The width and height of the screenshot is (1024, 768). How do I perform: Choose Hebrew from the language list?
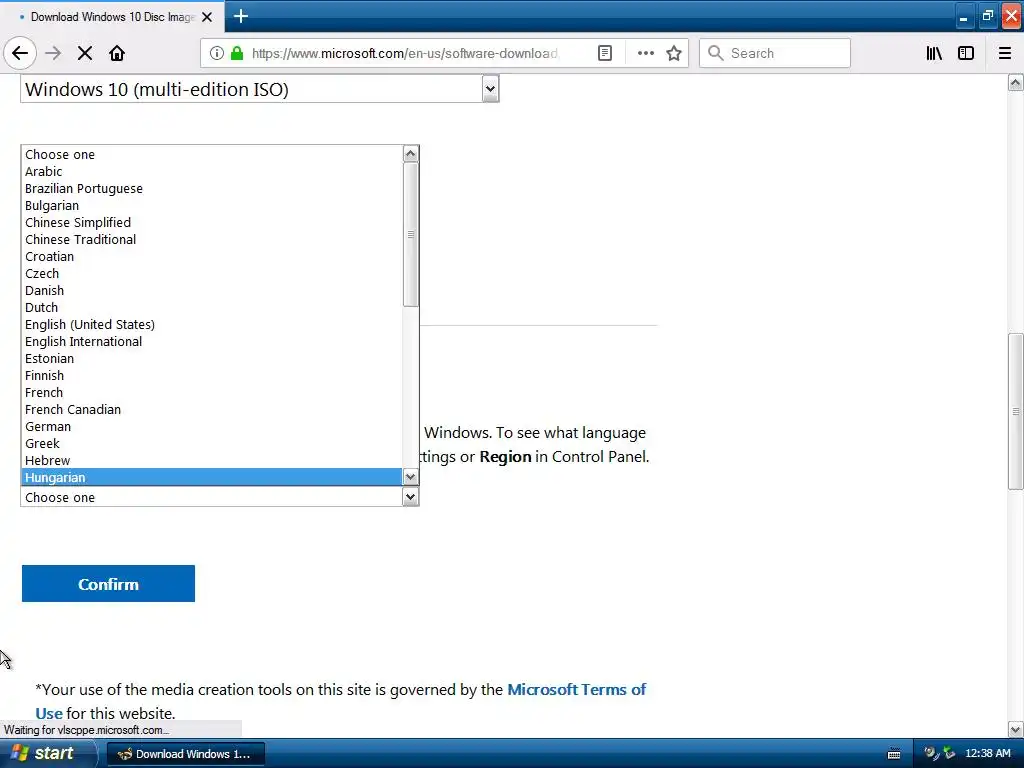point(213,460)
